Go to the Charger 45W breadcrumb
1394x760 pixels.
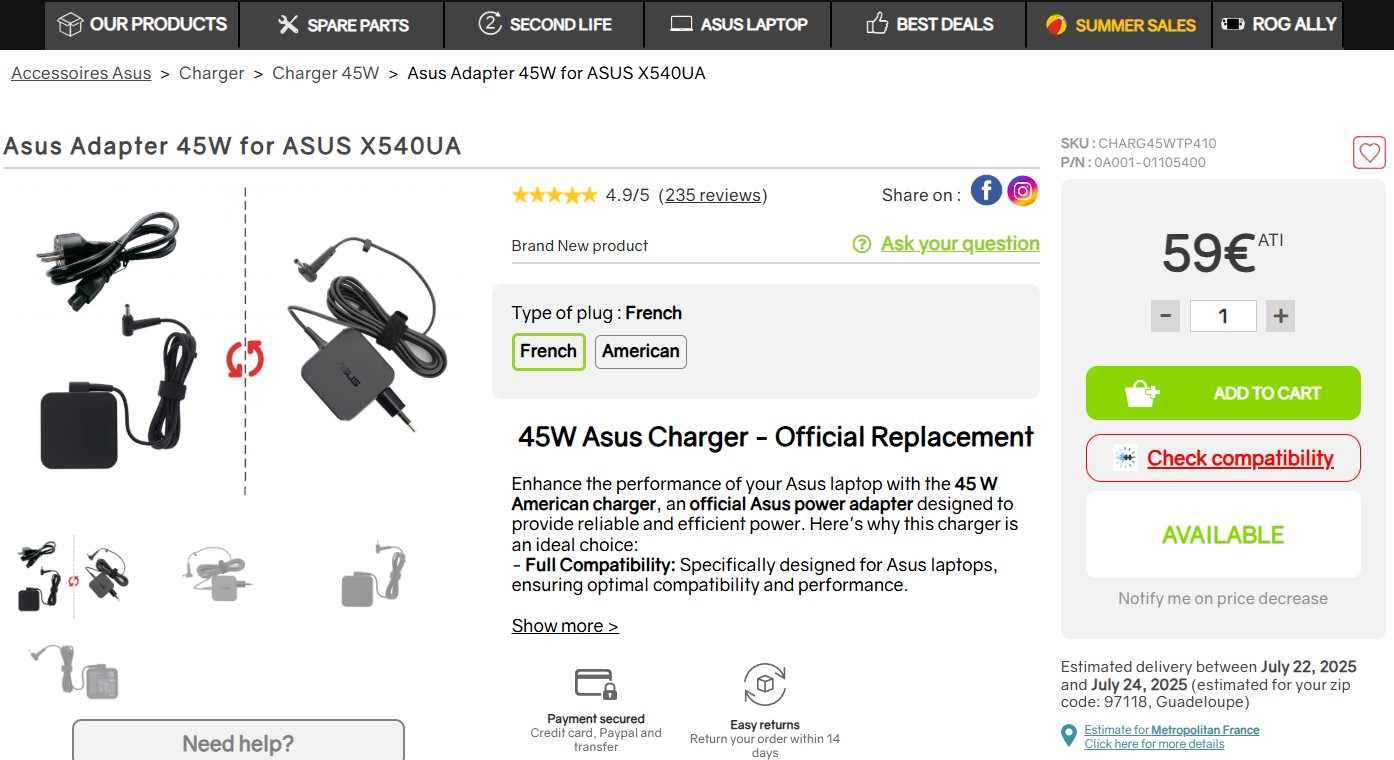click(x=326, y=73)
